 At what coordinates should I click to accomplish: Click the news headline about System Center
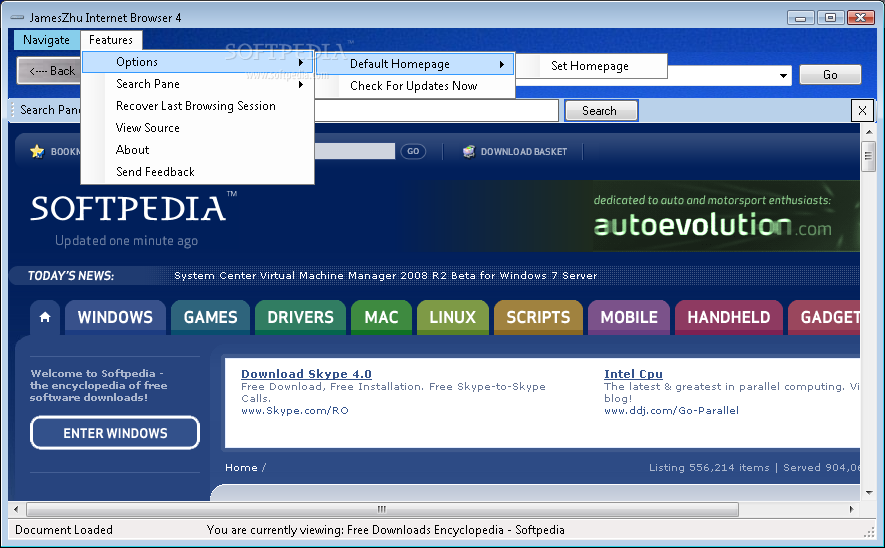point(385,275)
